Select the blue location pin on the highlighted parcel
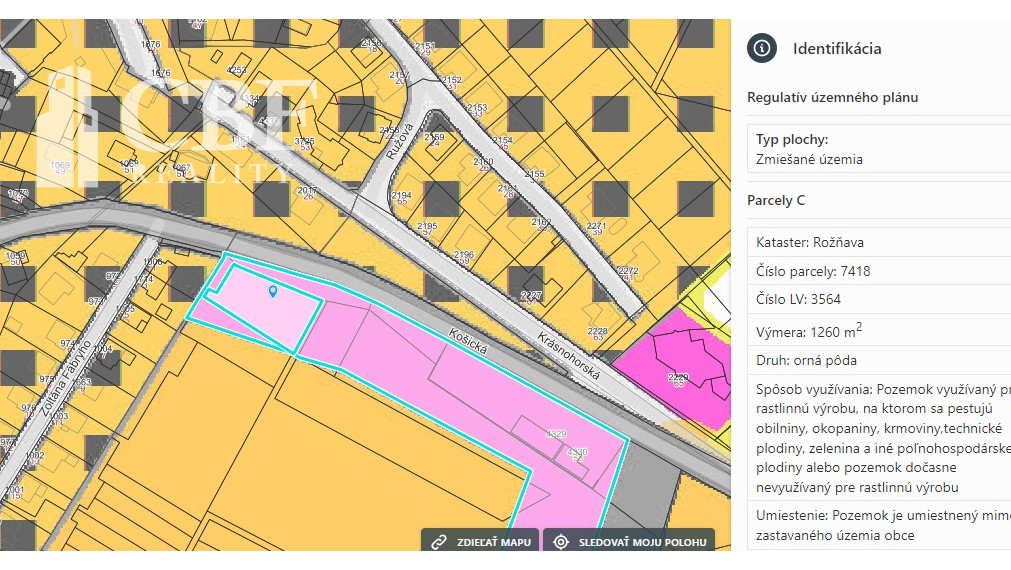The width and height of the screenshot is (1011, 570). (x=273, y=291)
